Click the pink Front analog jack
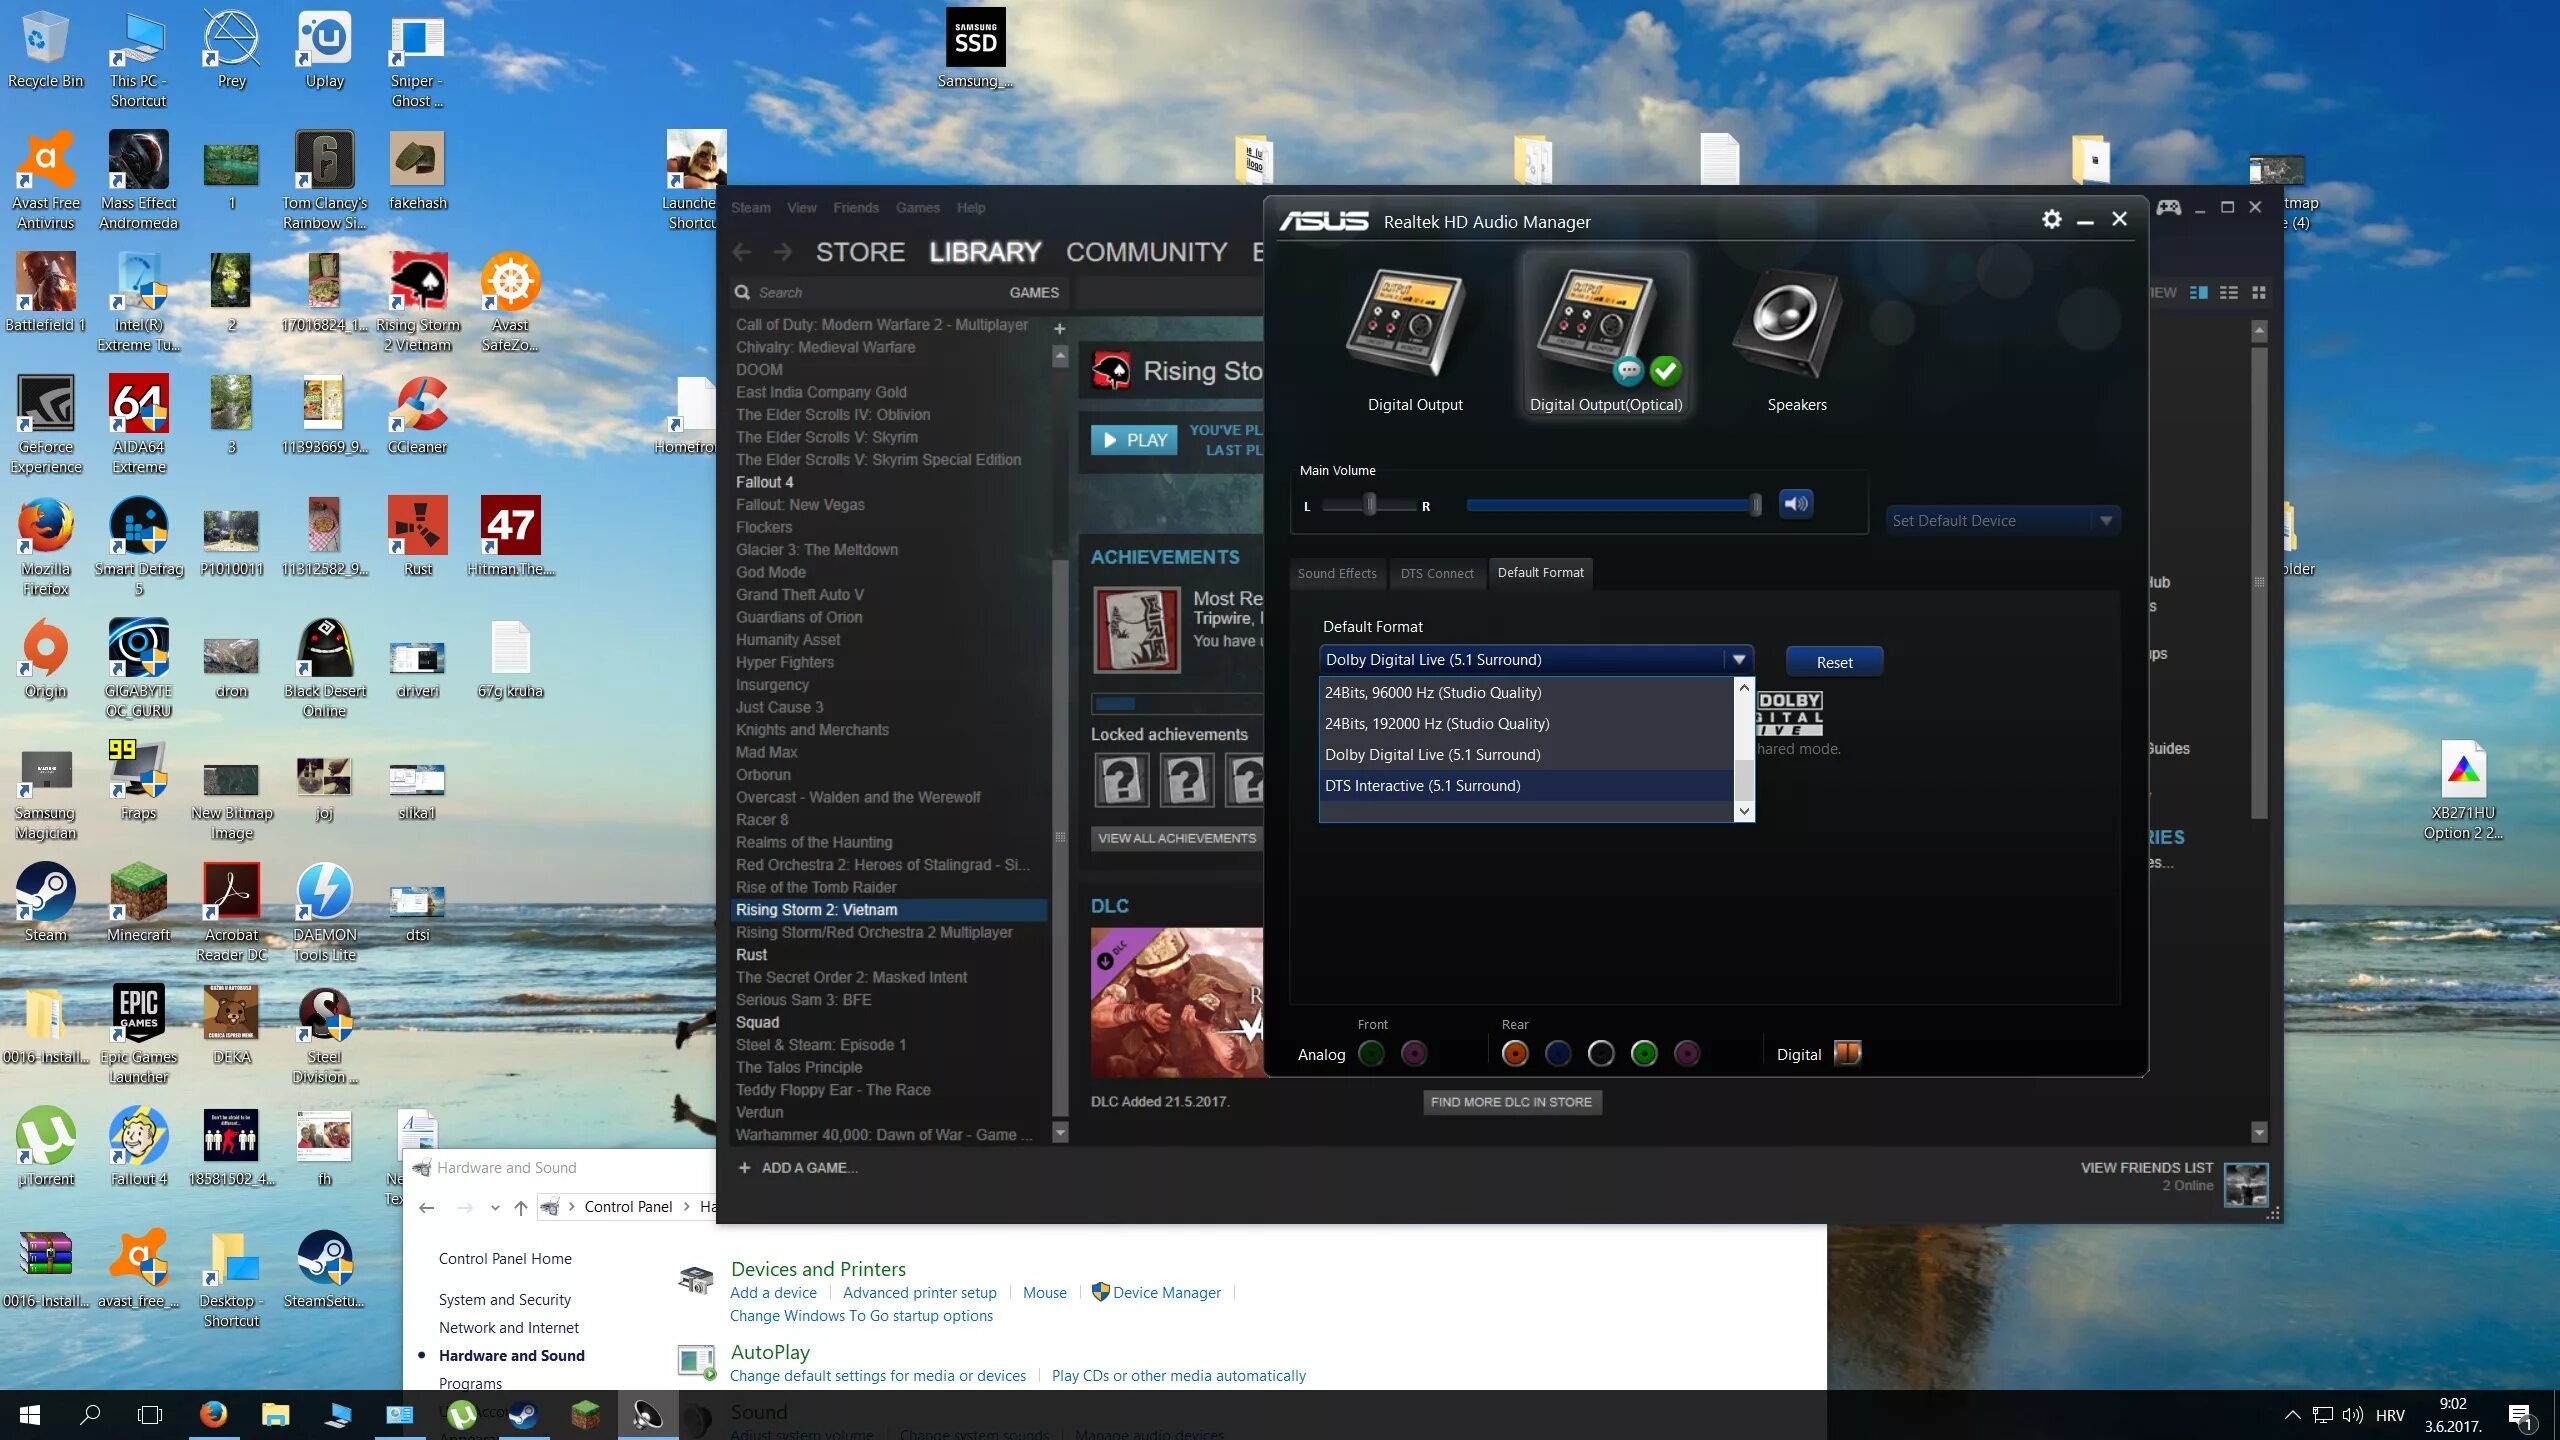 1414,1053
